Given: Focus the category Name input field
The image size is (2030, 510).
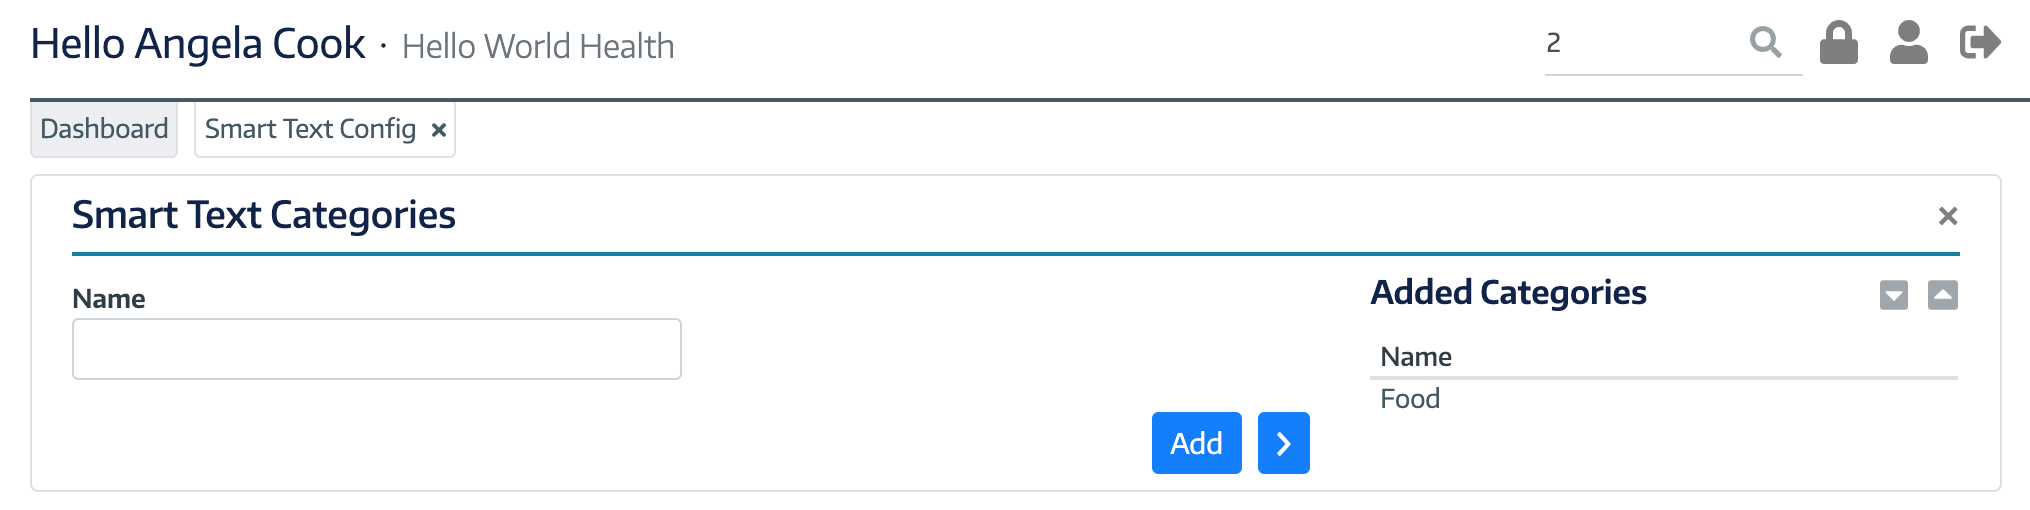Looking at the screenshot, I should (x=377, y=349).
